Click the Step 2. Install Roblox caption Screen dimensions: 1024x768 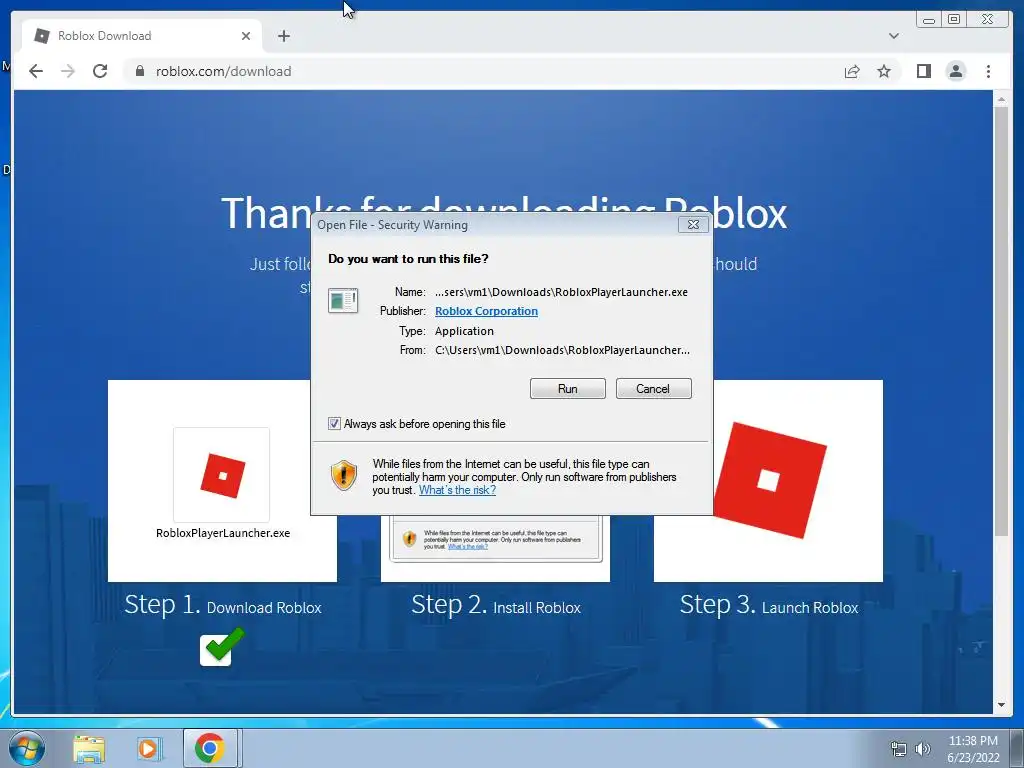[x=496, y=605]
